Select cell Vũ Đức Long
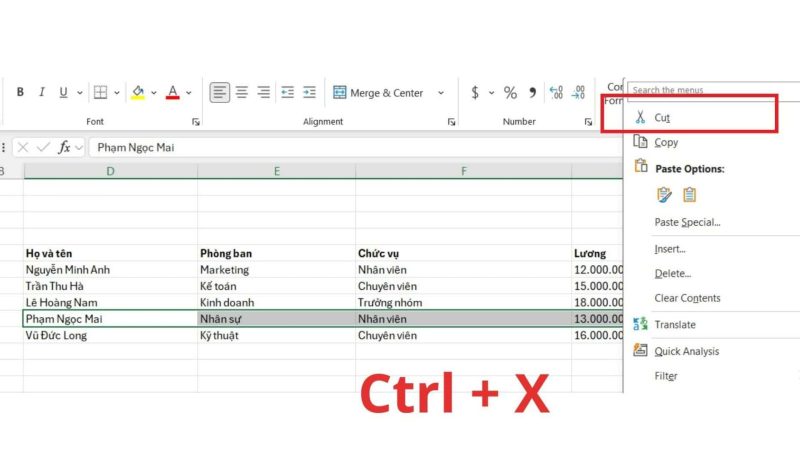Image resolution: width=800 pixels, height=450 pixels. click(111, 335)
